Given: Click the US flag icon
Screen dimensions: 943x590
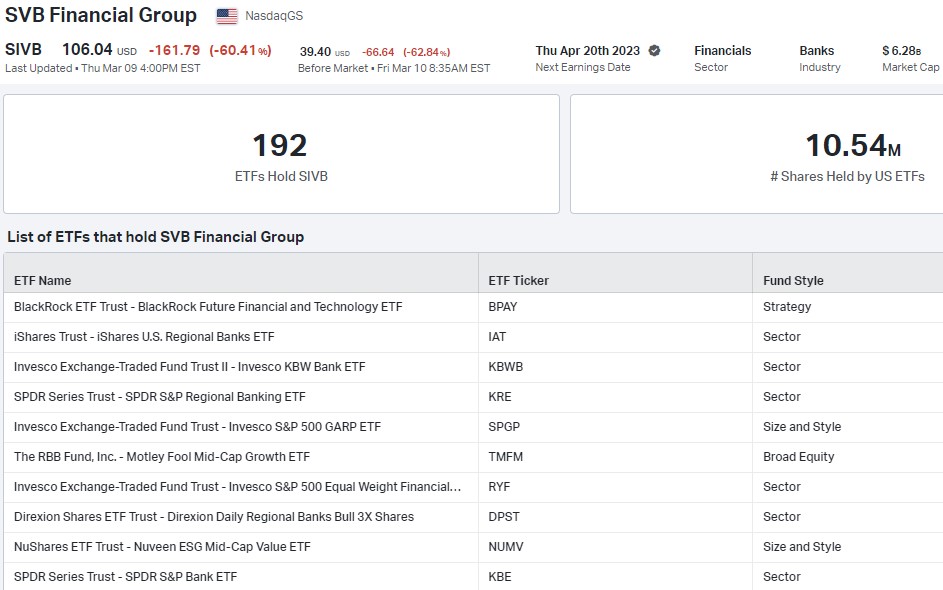Looking at the screenshot, I should tap(227, 16).
